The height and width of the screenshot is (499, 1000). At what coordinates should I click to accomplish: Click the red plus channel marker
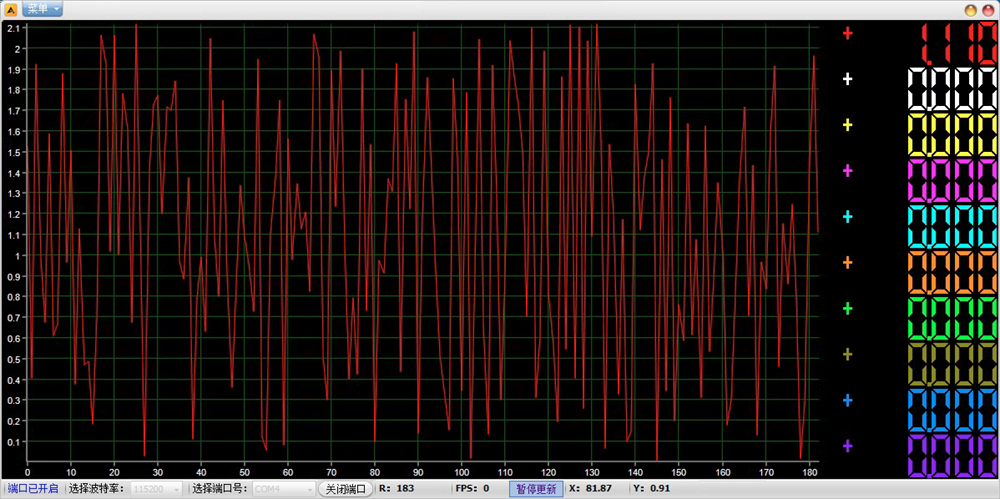[x=848, y=33]
